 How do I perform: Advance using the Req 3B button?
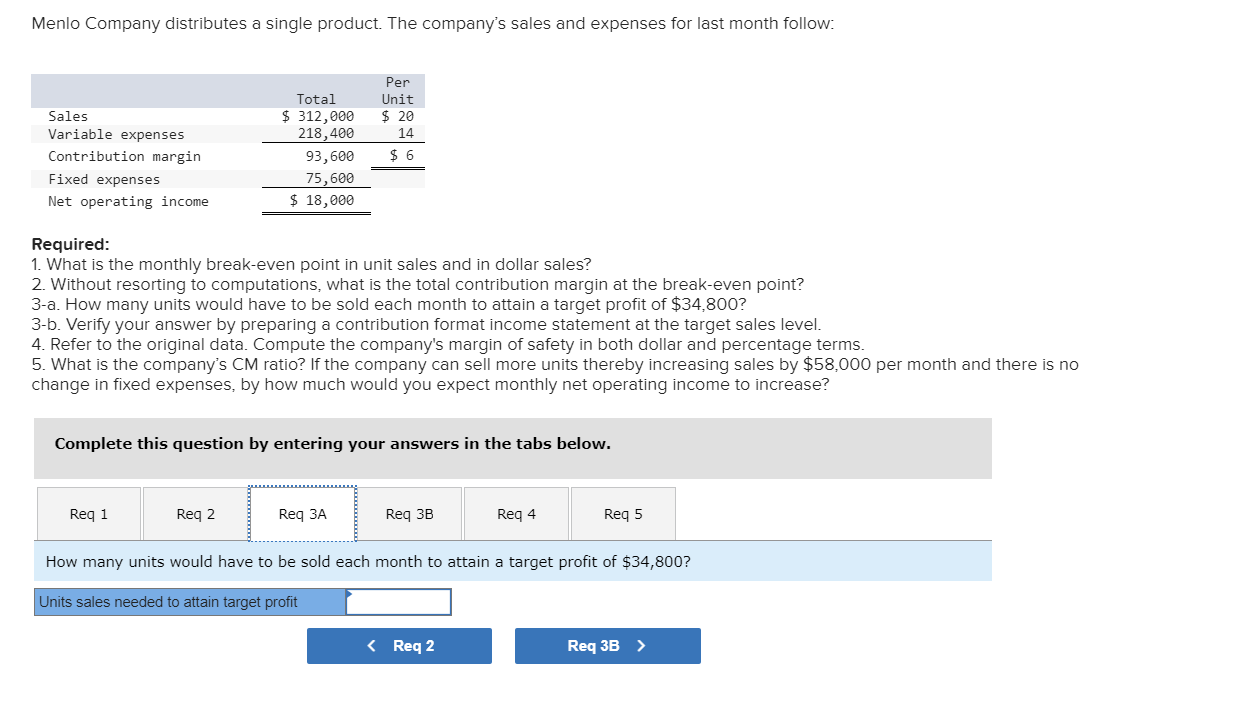(x=607, y=645)
